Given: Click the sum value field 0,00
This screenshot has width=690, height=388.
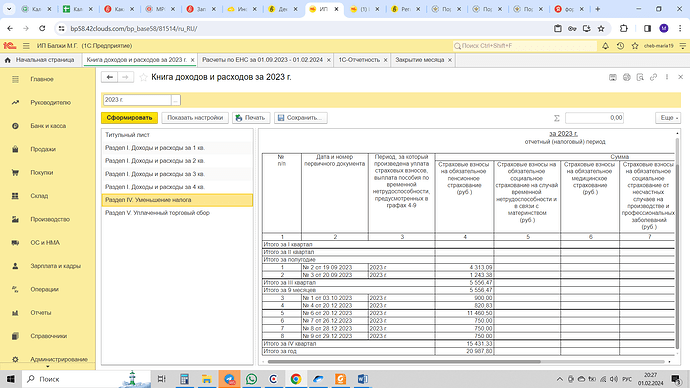Looking at the screenshot, I should coord(594,118).
